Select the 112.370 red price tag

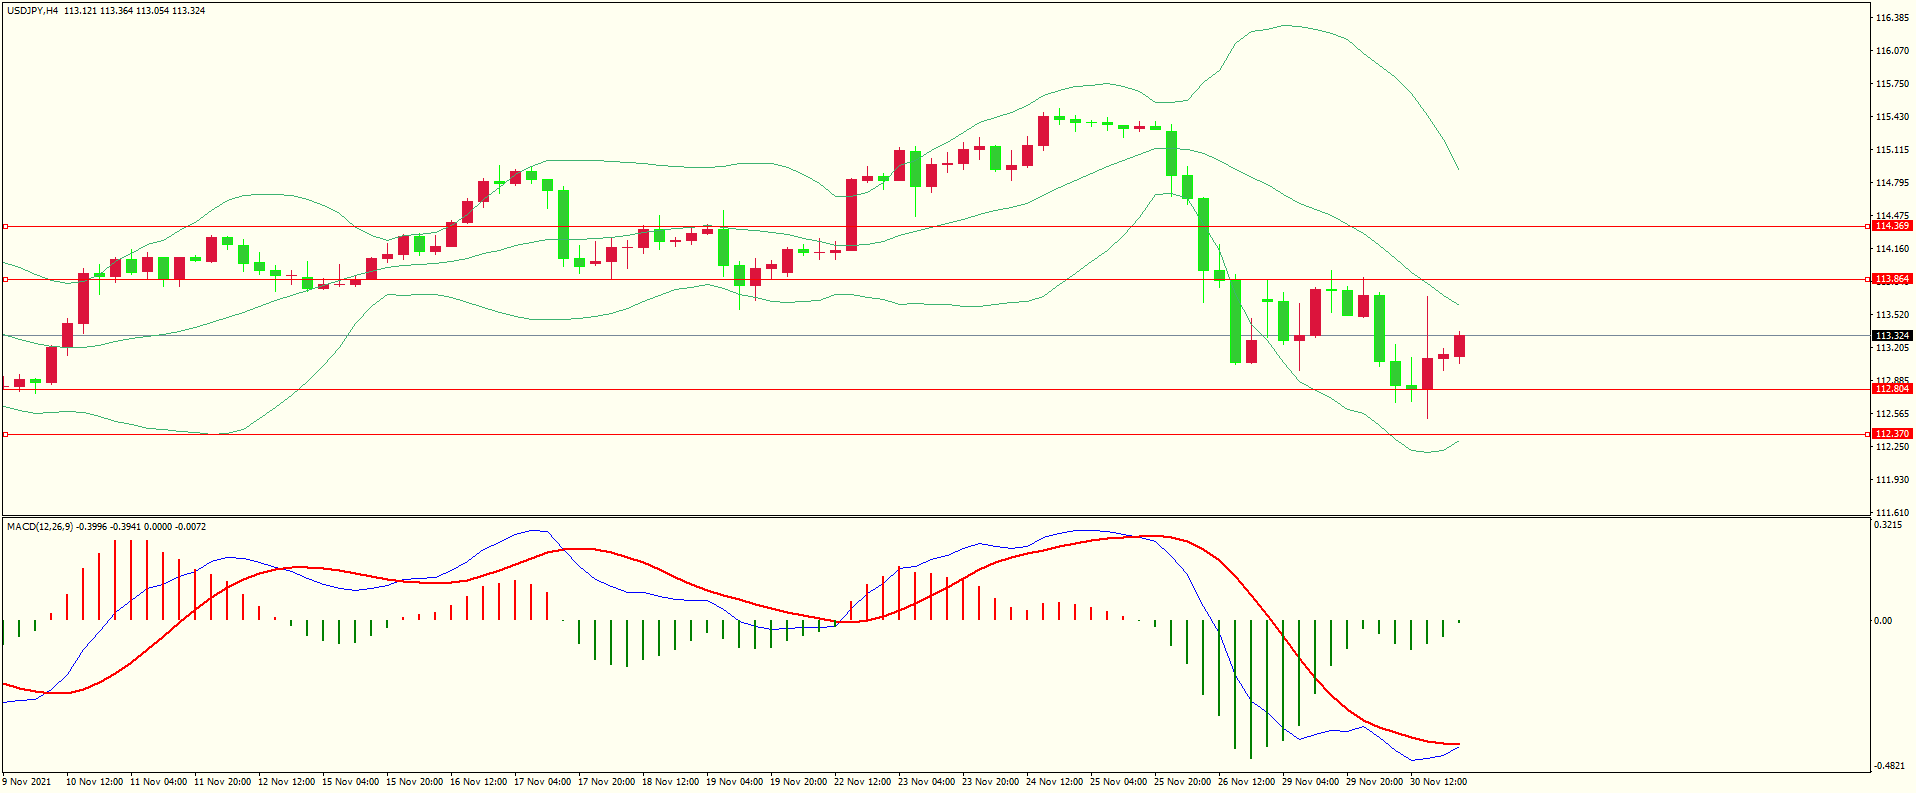pyautogui.click(x=1892, y=434)
